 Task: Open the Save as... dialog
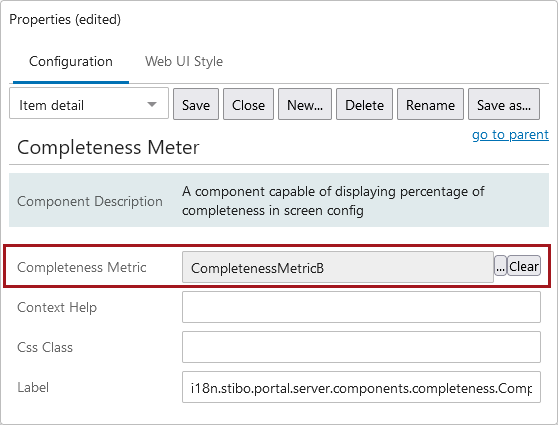click(504, 104)
